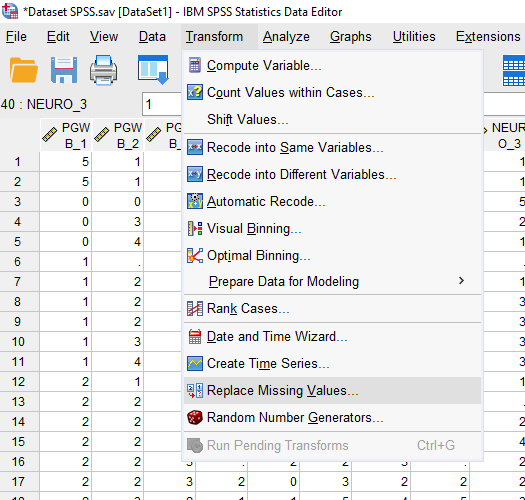Select row number 12 header
Screen dimensions: 525x500
click(19, 381)
